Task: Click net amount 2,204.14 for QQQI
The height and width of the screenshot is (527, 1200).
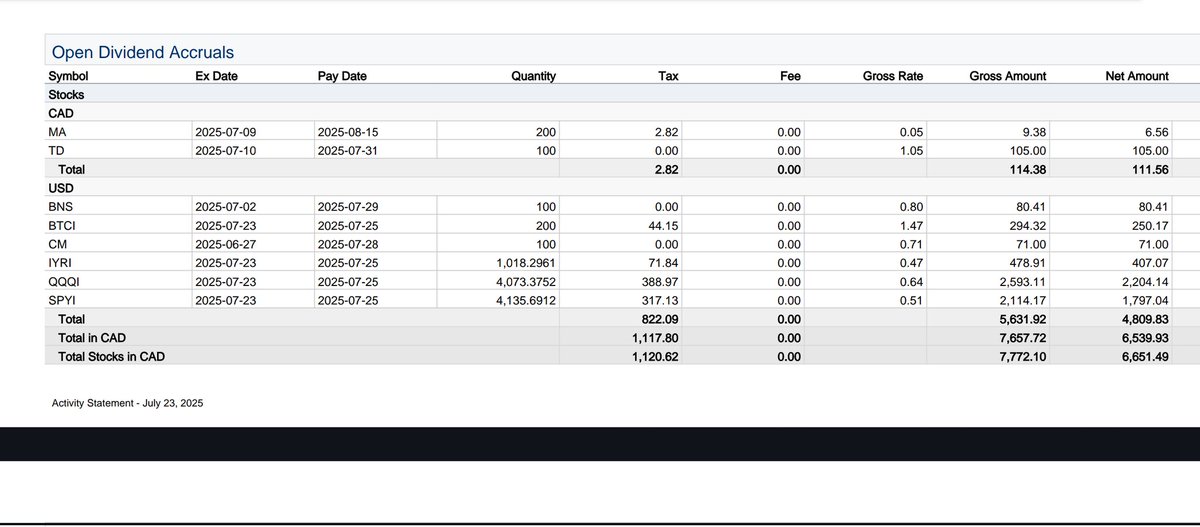Action: pos(1146,282)
